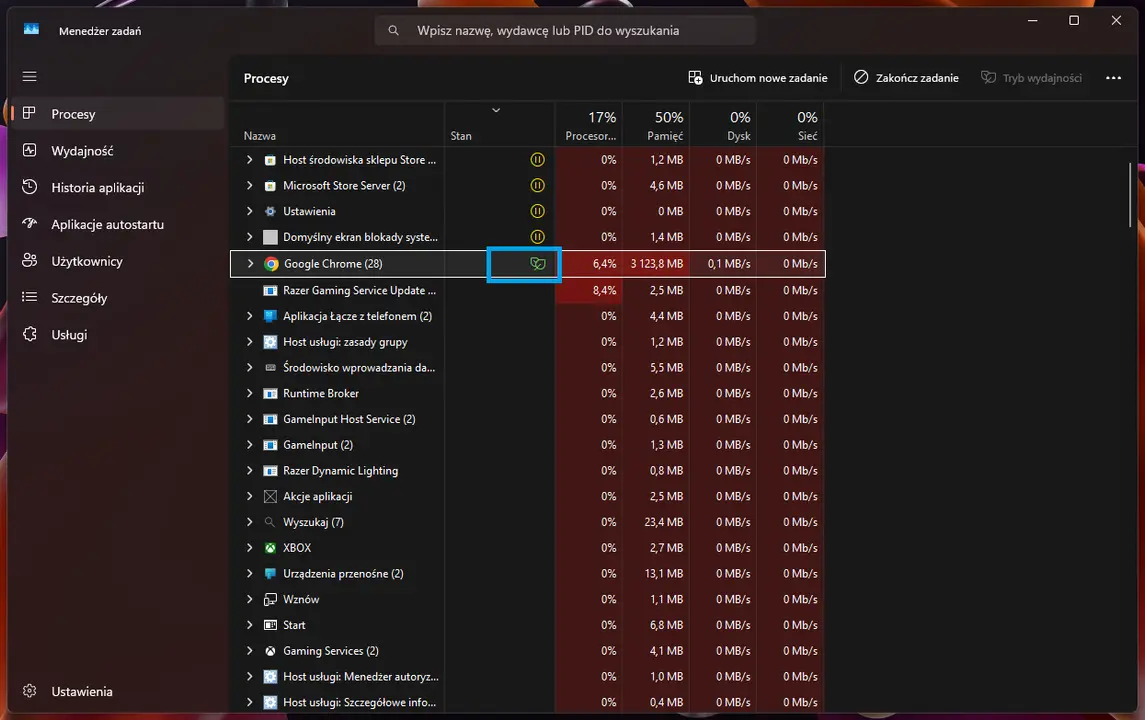Click the Wyszukaj magnifier icon
This screenshot has width=1145, height=720.
[x=270, y=522]
